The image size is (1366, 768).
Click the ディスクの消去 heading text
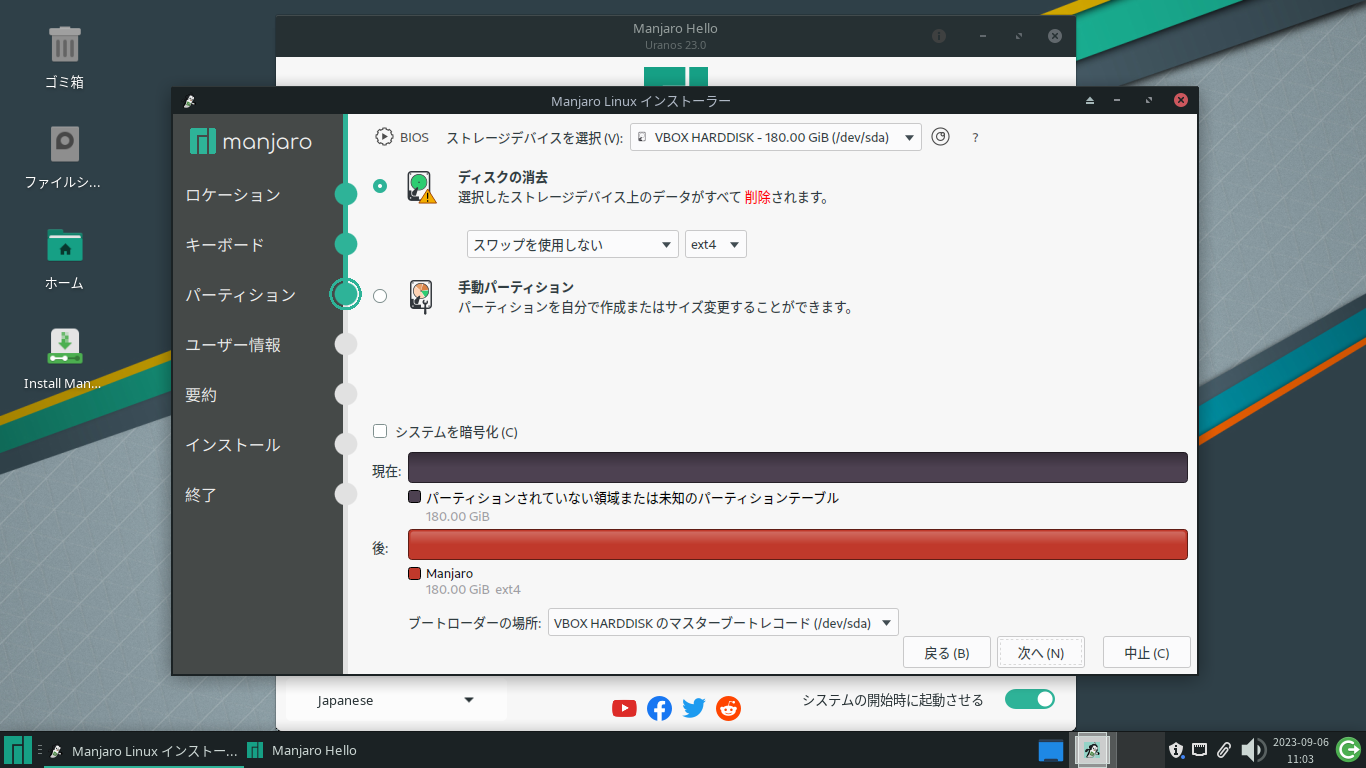502,177
